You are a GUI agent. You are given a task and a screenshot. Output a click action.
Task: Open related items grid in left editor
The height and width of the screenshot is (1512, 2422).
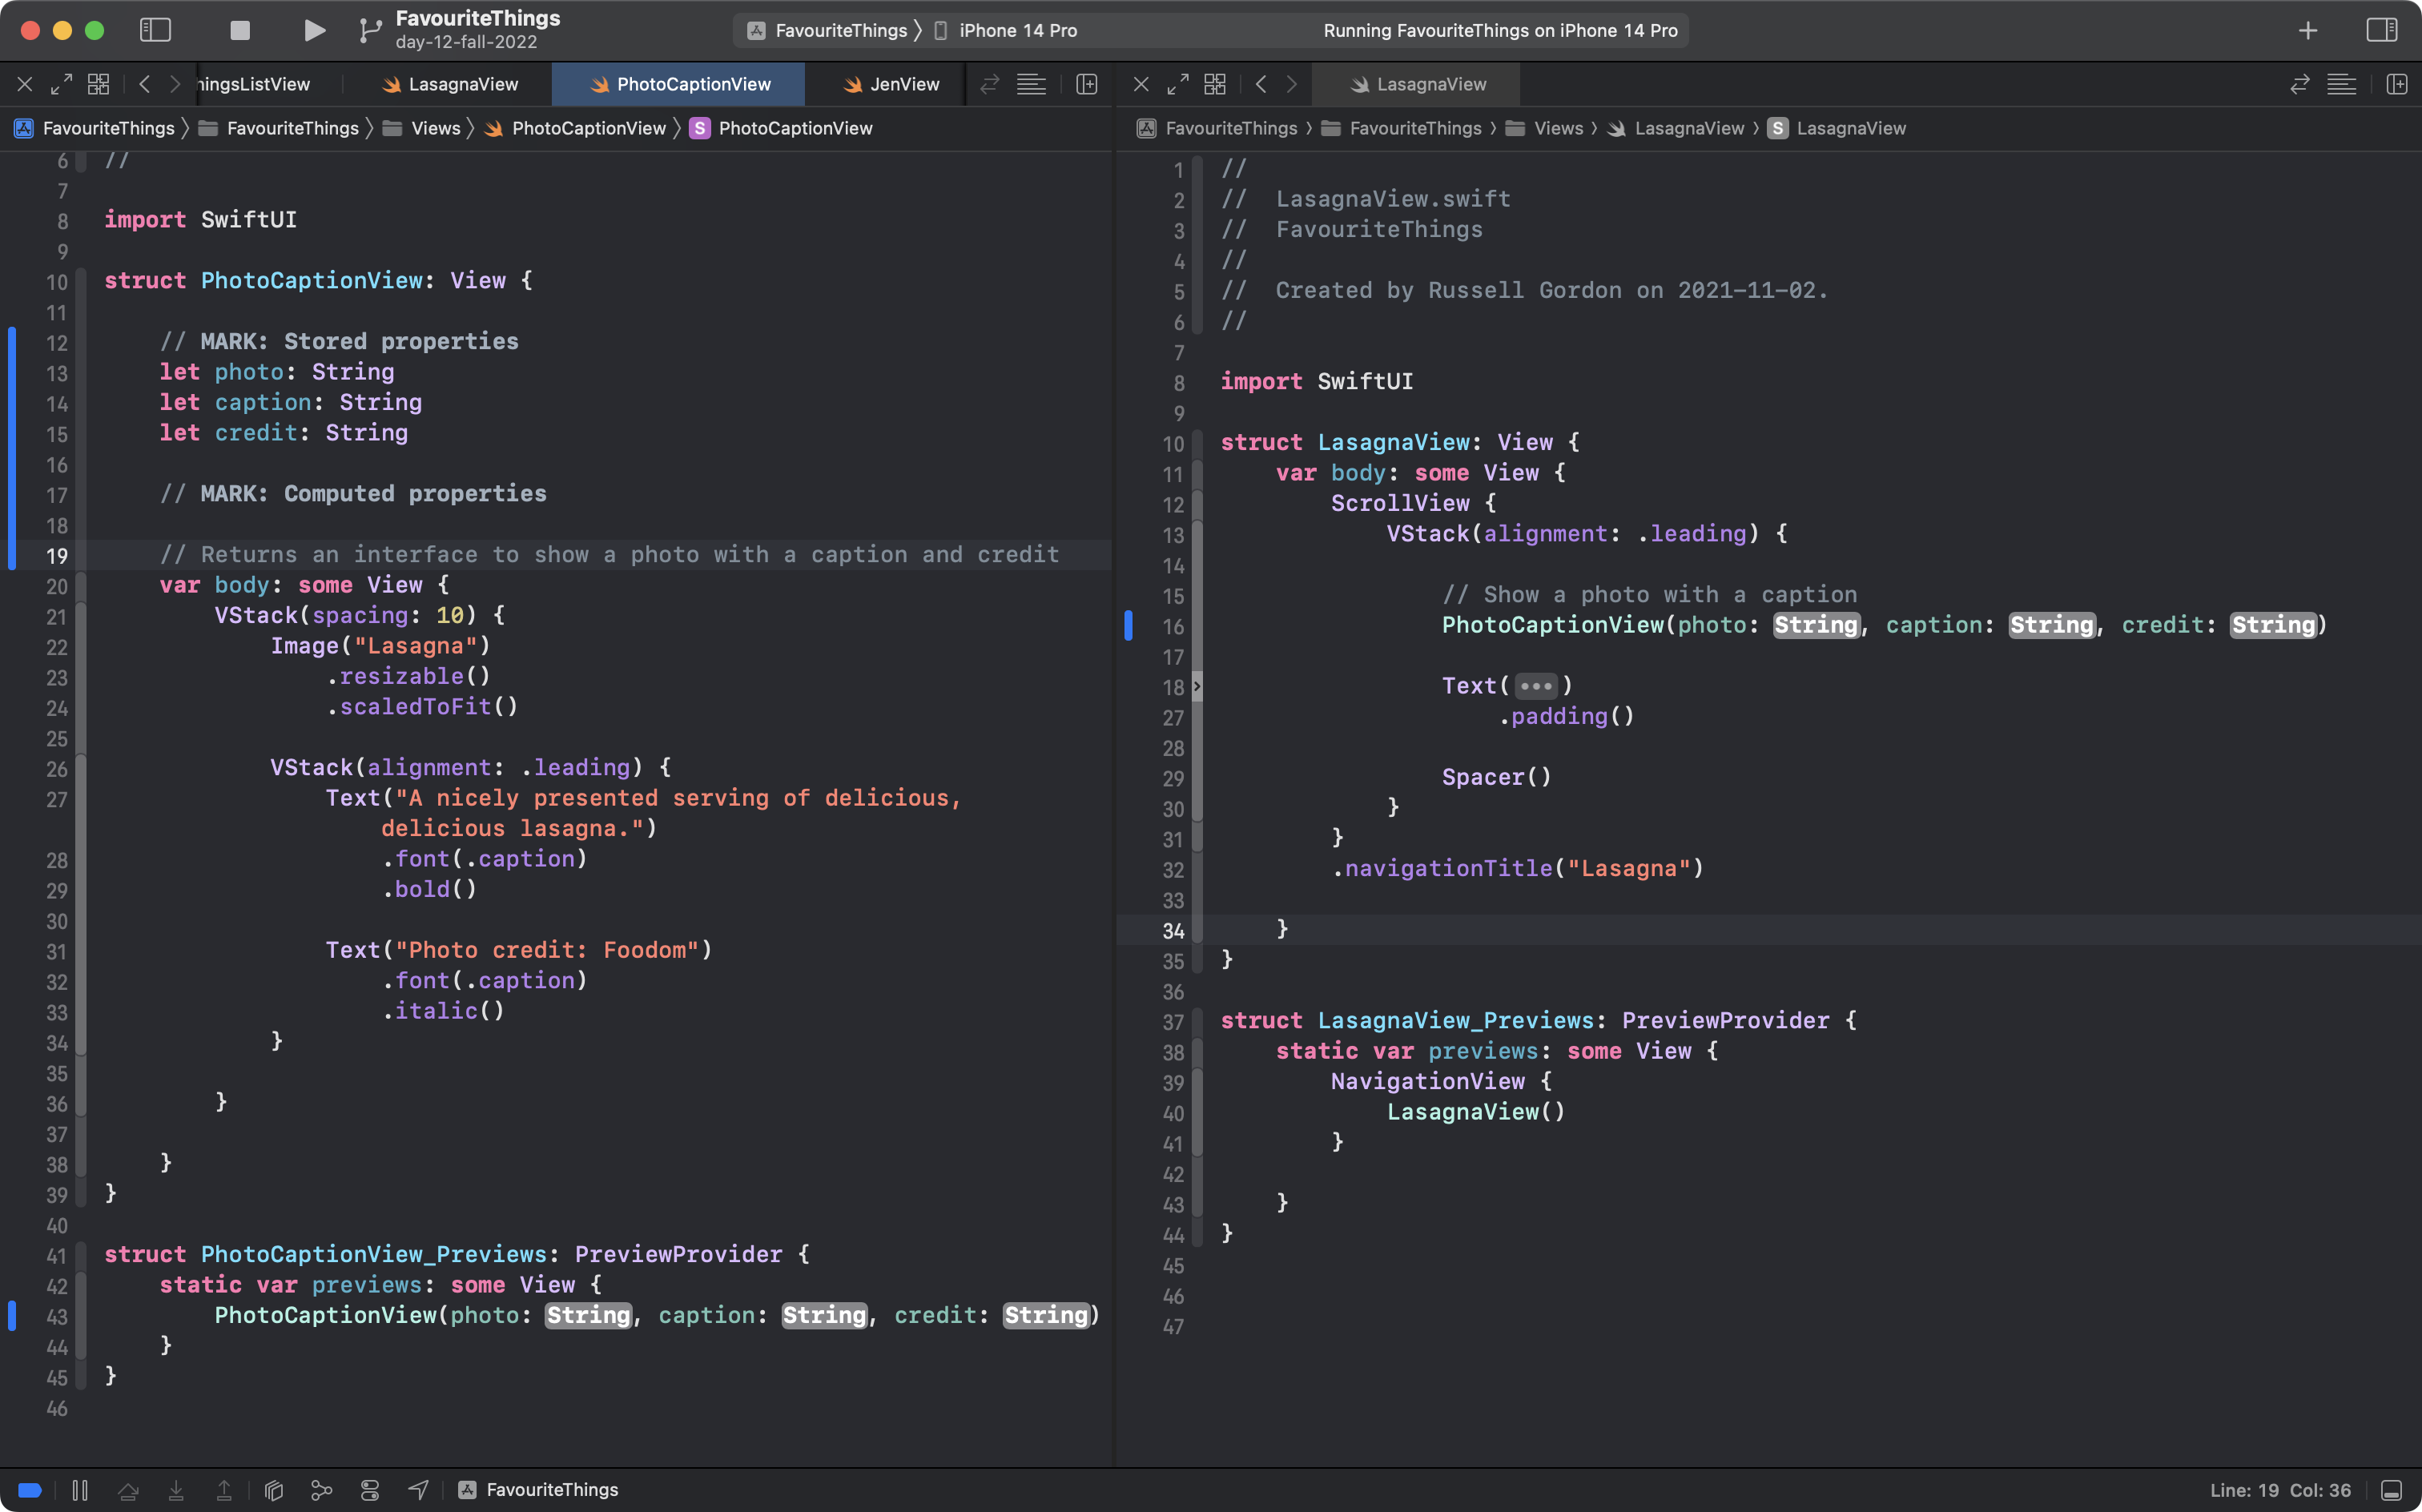[98, 84]
